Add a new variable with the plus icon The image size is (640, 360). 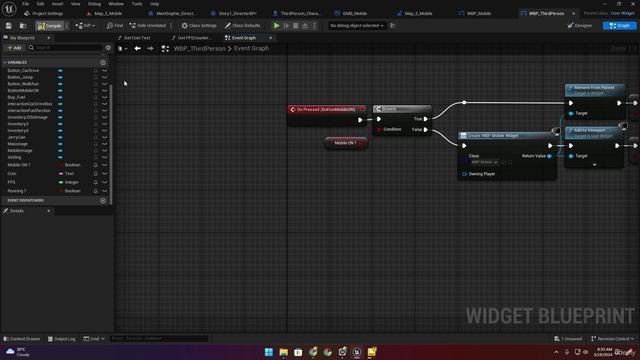103,62
